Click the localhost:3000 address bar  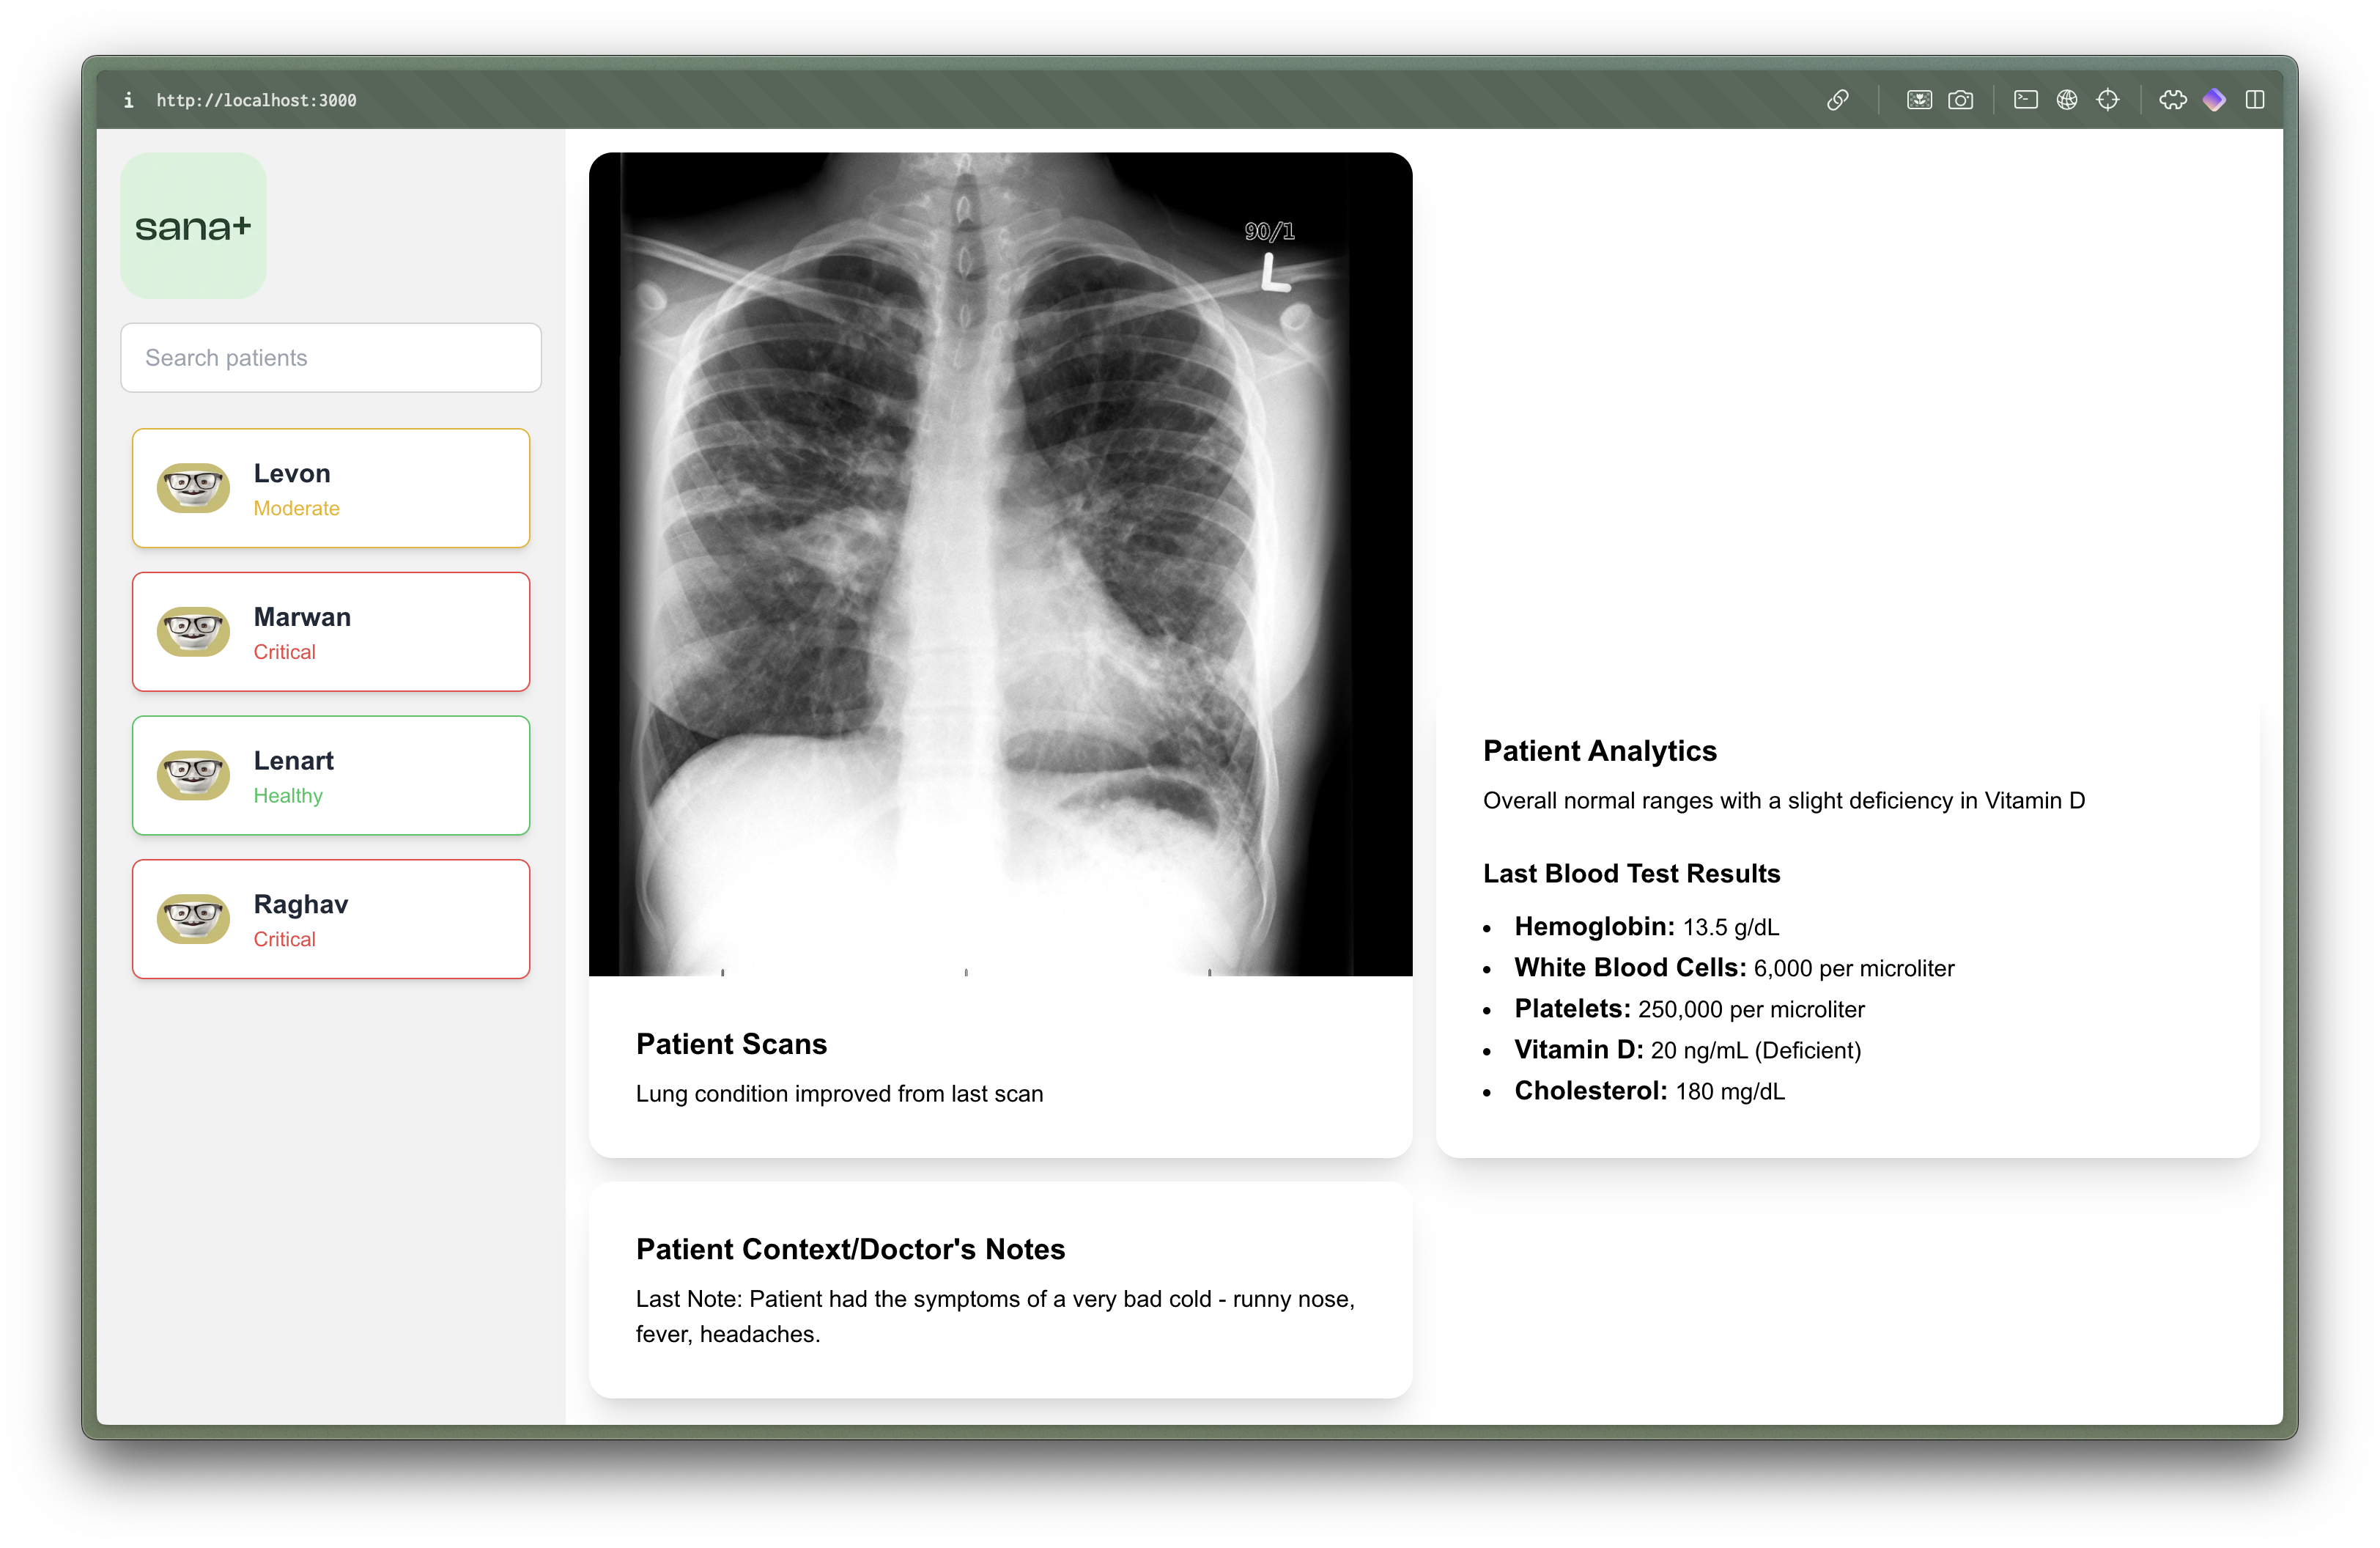point(256,100)
